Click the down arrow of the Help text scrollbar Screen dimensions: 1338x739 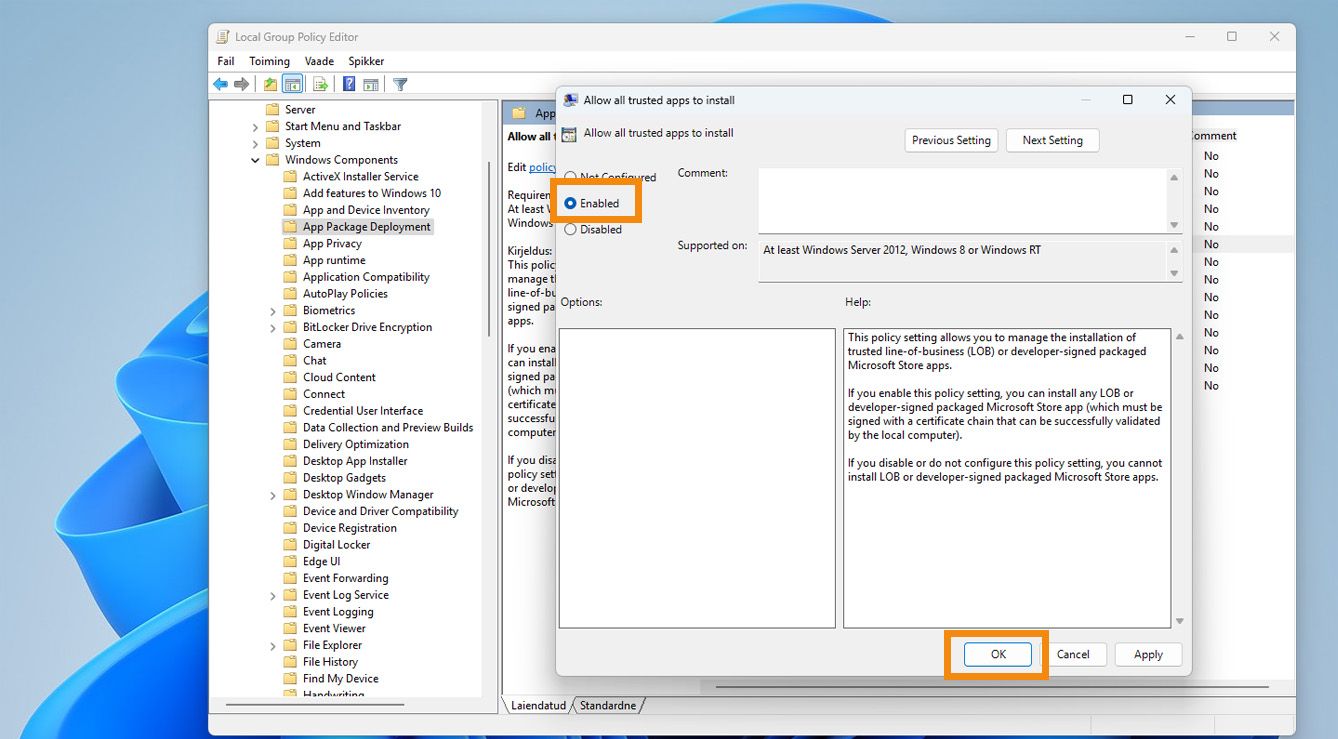1180,621
